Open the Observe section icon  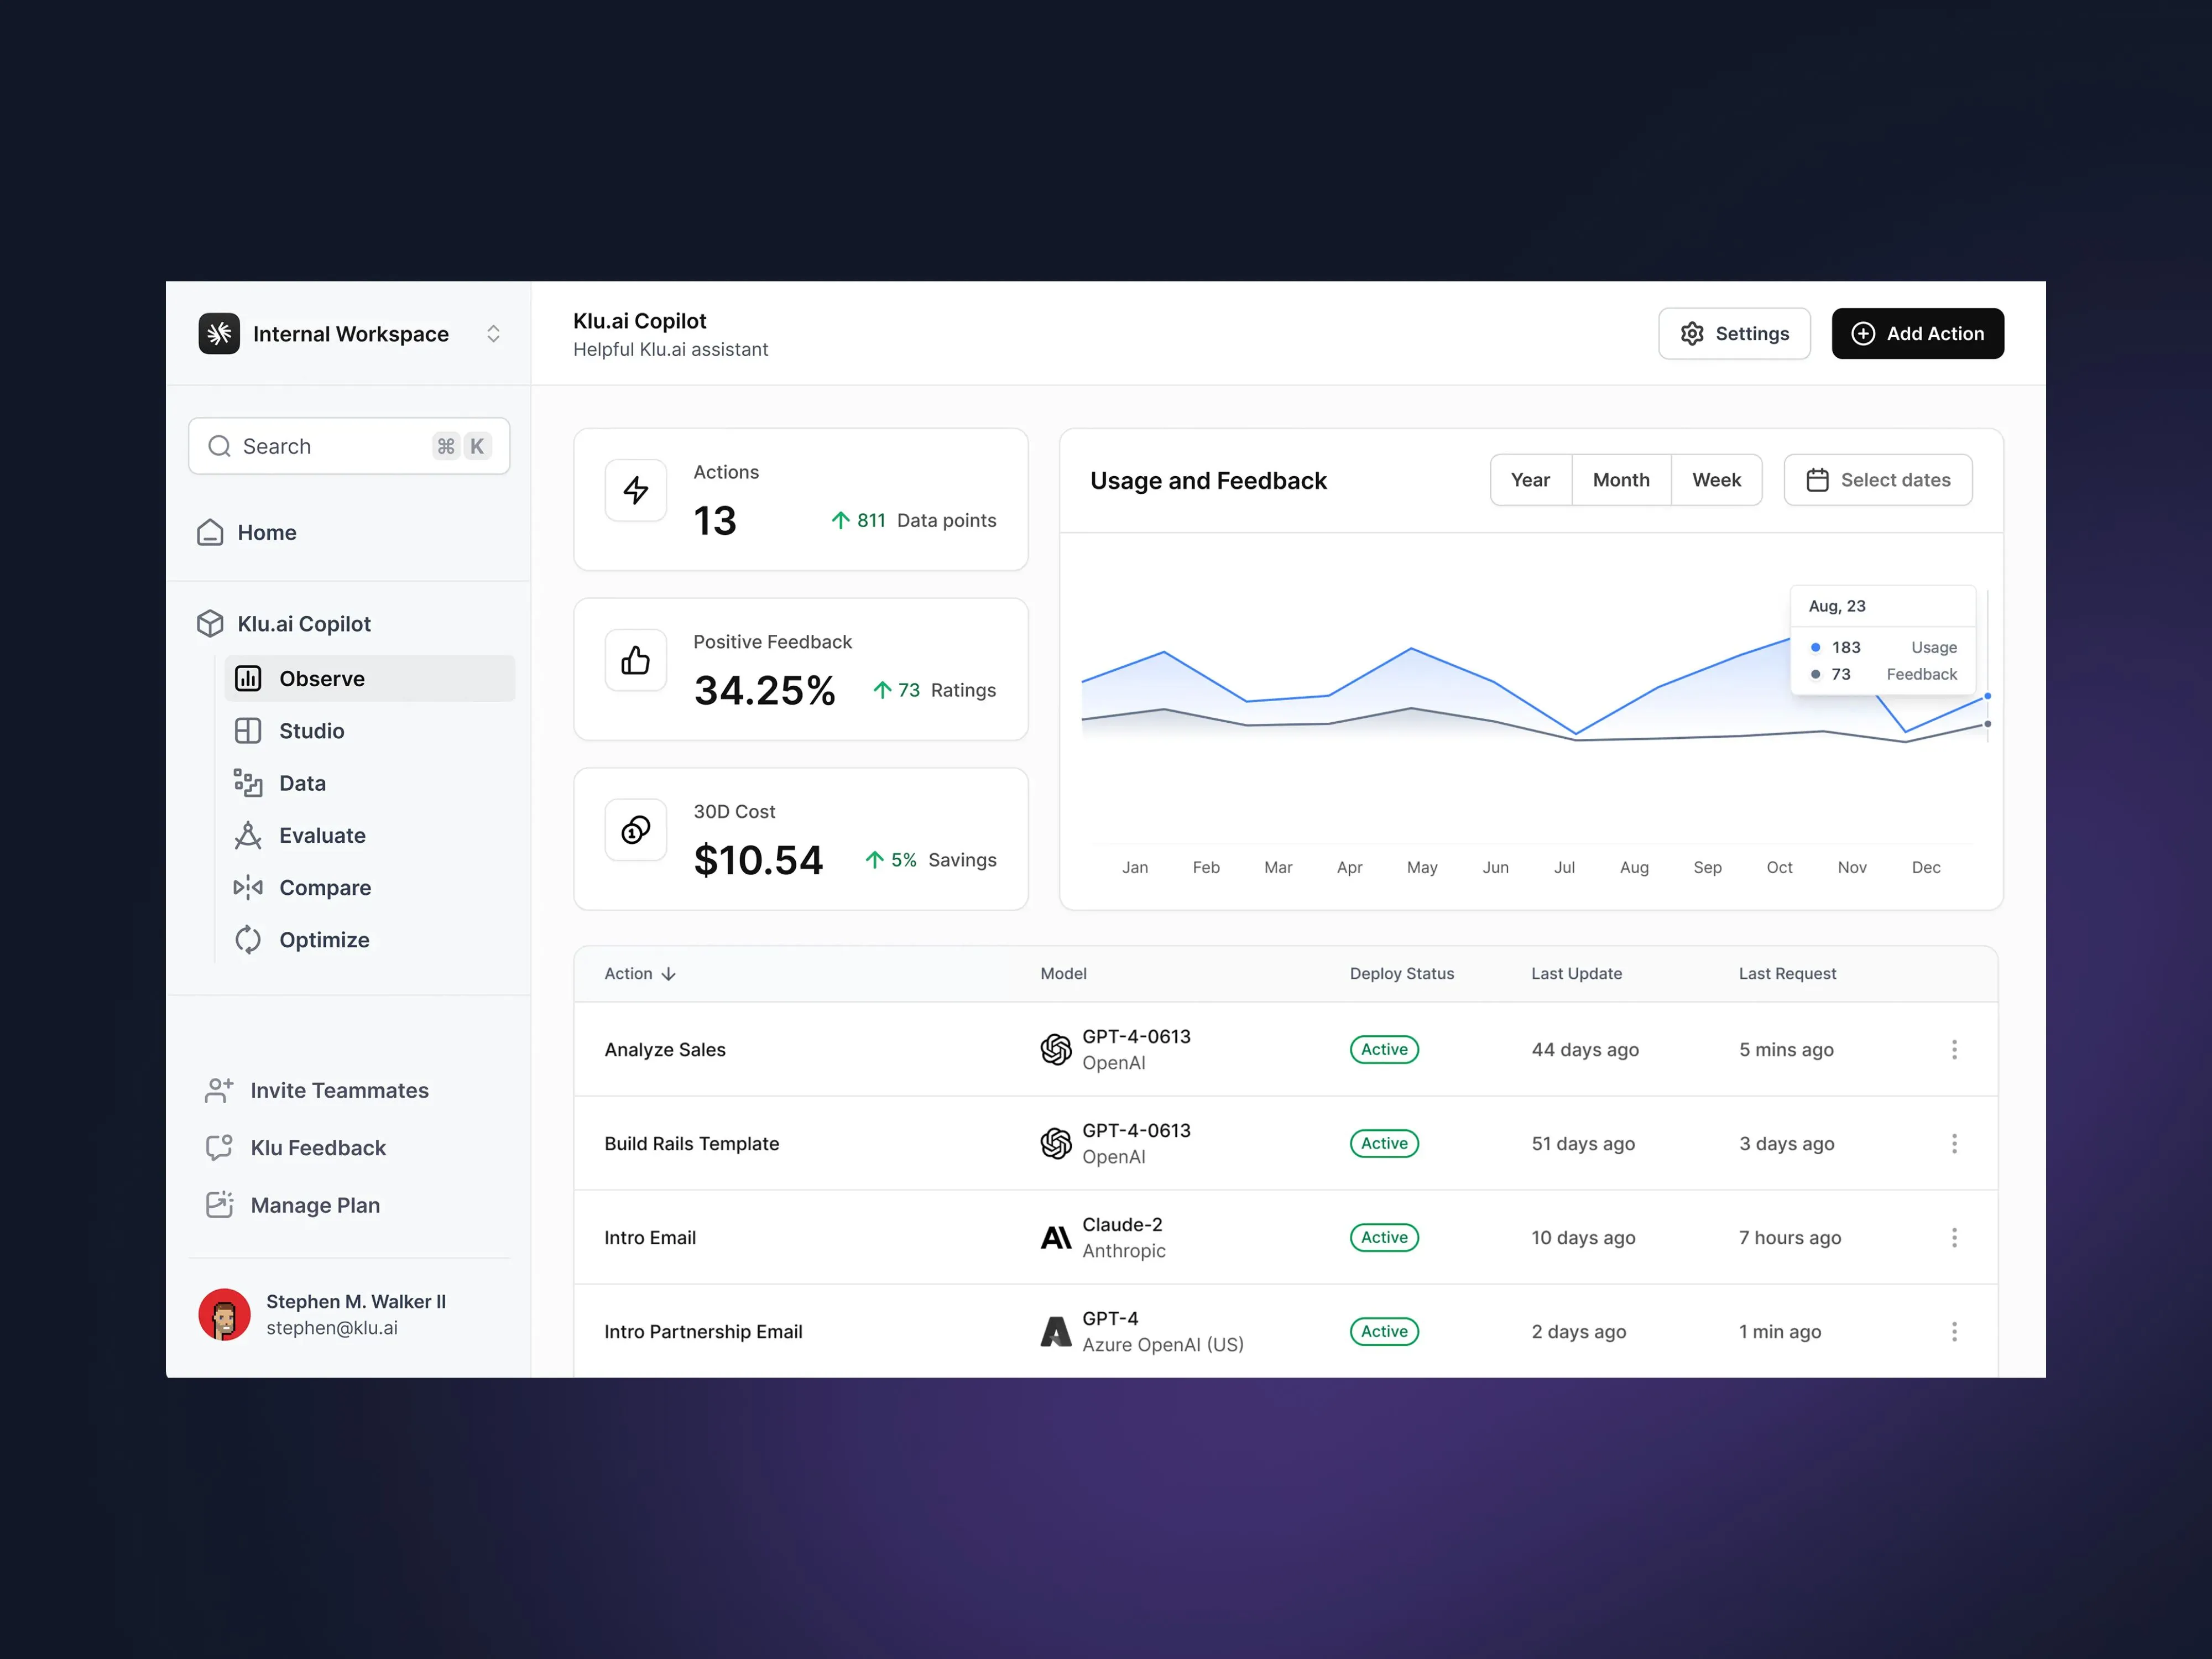tap(248, 679)
